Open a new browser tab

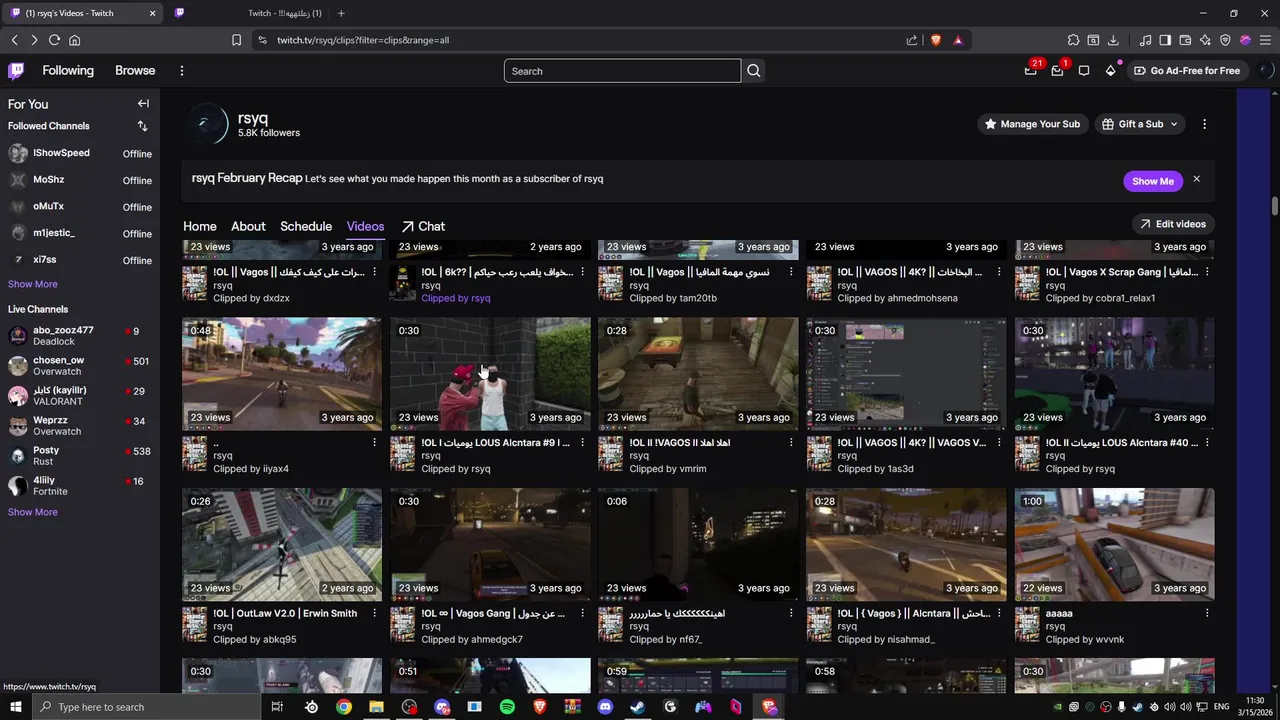click(341, 13)
